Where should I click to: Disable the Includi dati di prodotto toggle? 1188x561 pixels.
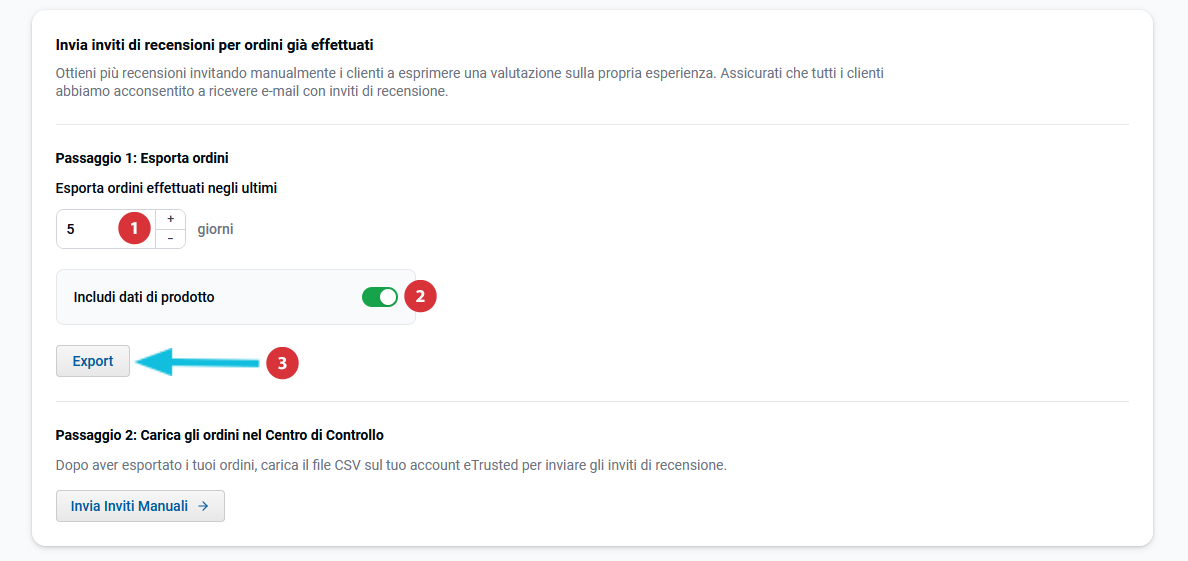click(380, 297)
